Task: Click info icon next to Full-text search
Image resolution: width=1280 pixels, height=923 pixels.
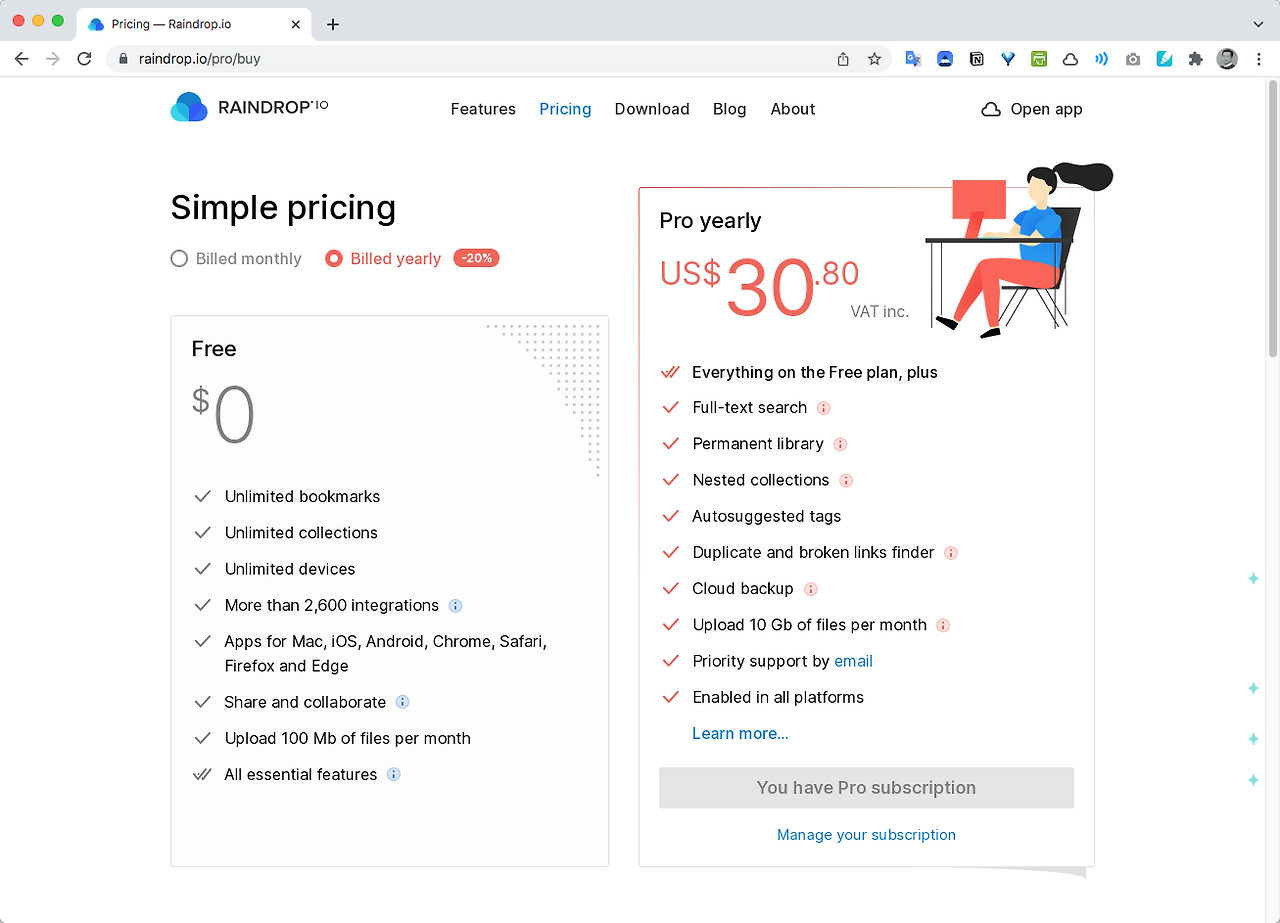Action: point(824,408)
